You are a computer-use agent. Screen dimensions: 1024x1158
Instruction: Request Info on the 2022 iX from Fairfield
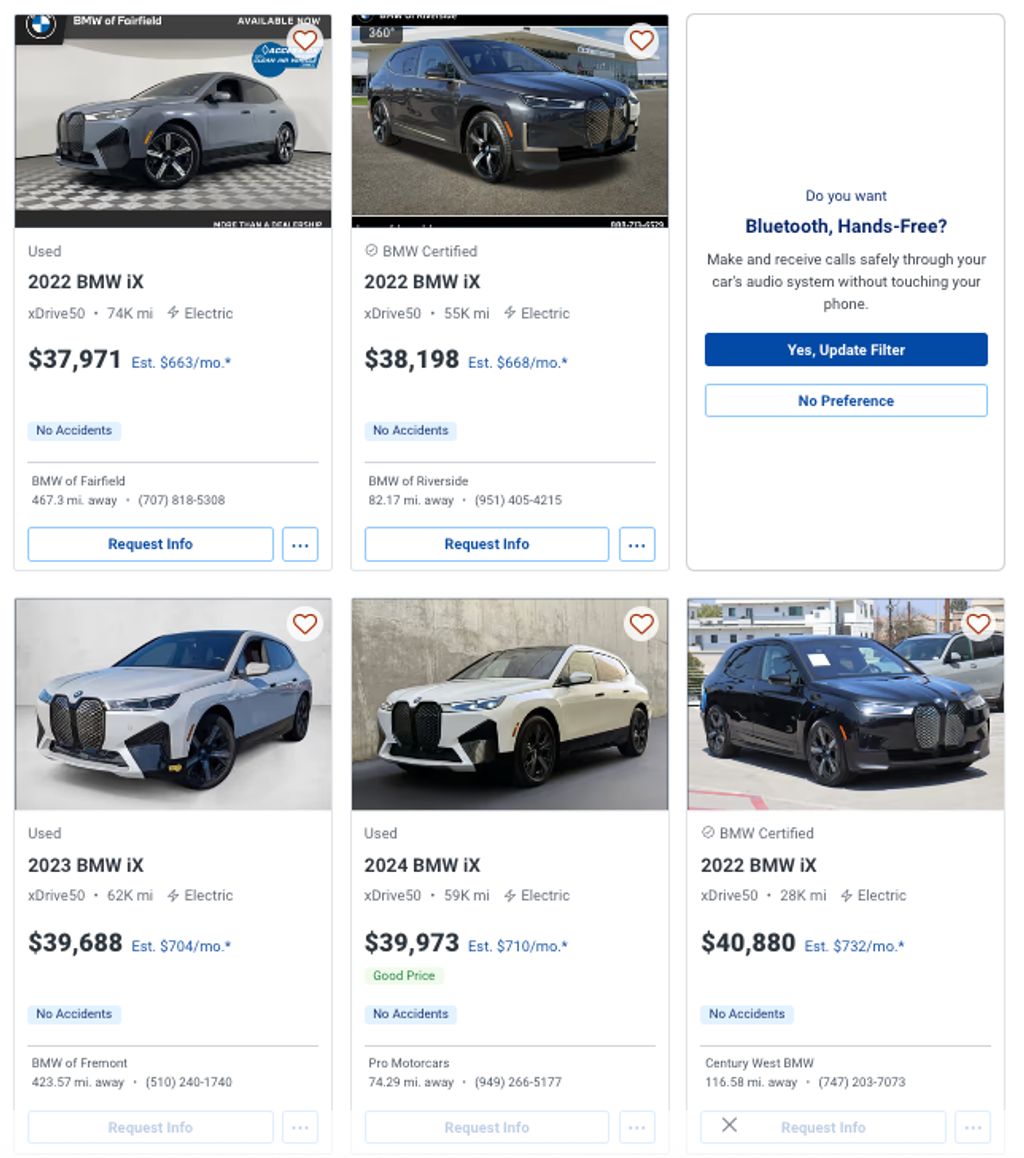click(x=150, y=544)
